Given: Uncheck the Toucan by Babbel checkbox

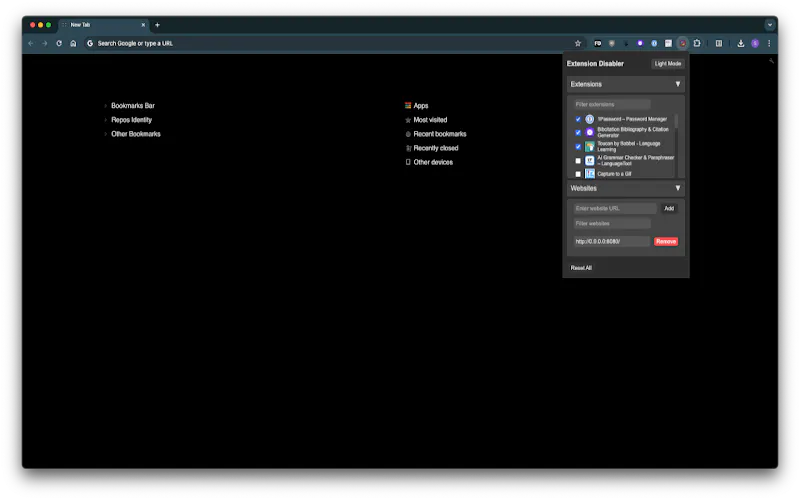Looking at the screenshot, I should pos(578,147).
